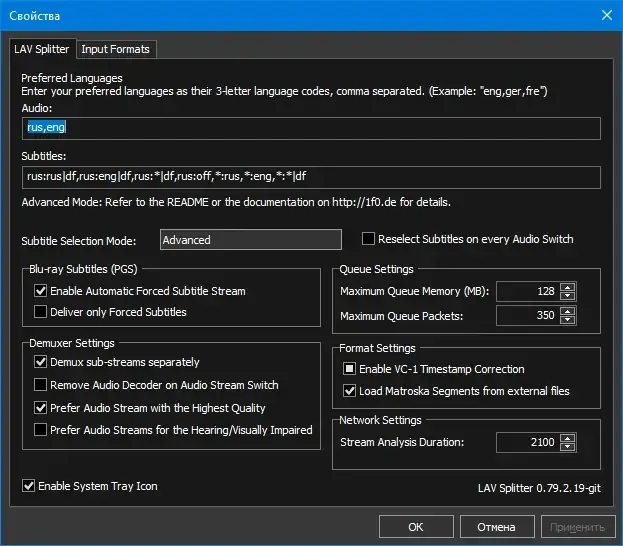Click the Queue Settings group label
This screenshot has height=546, width=623.
pyautogui.click(x=376, y=269)
